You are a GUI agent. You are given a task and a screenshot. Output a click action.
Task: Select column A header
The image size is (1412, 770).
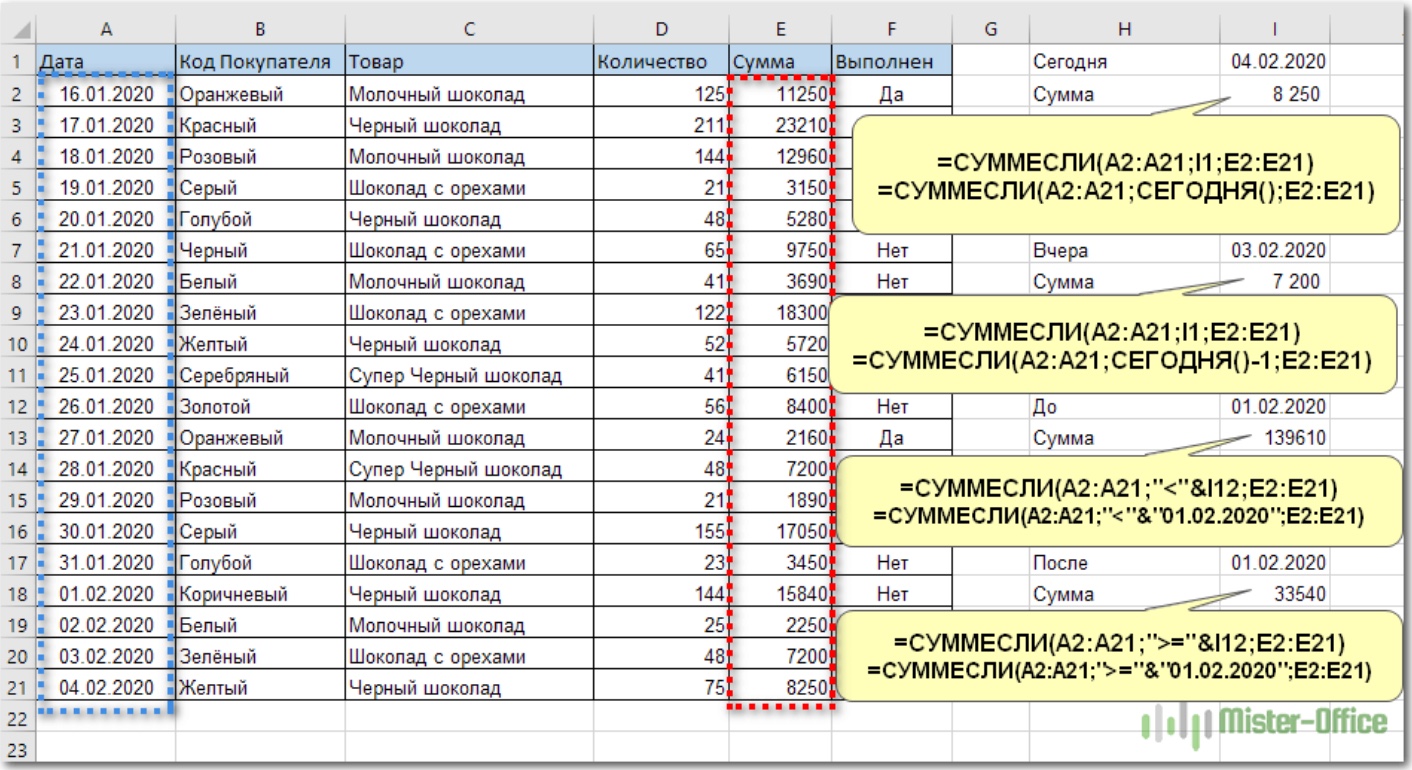coord(105,30)
